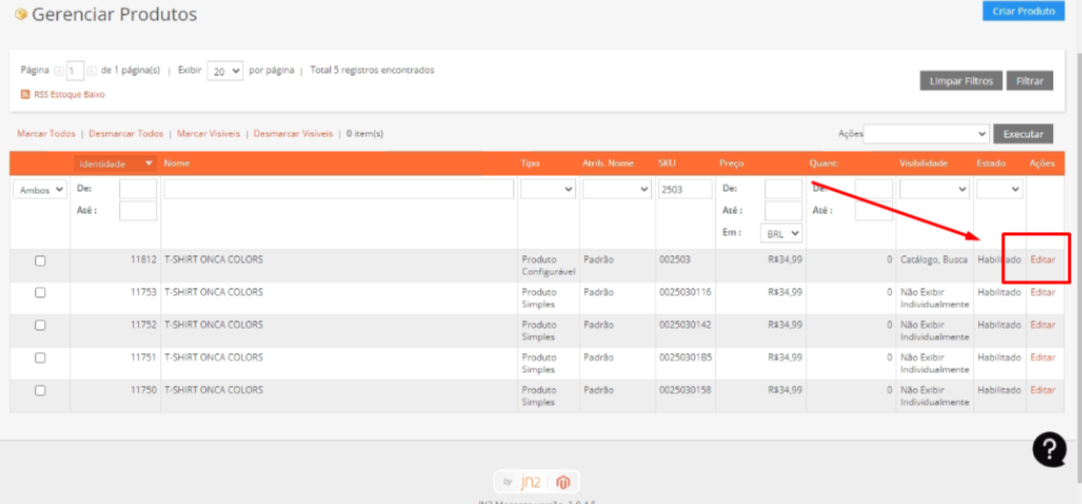Click the jn2 logo in the footer
The image size is (1082, 504).
point(530,481)
